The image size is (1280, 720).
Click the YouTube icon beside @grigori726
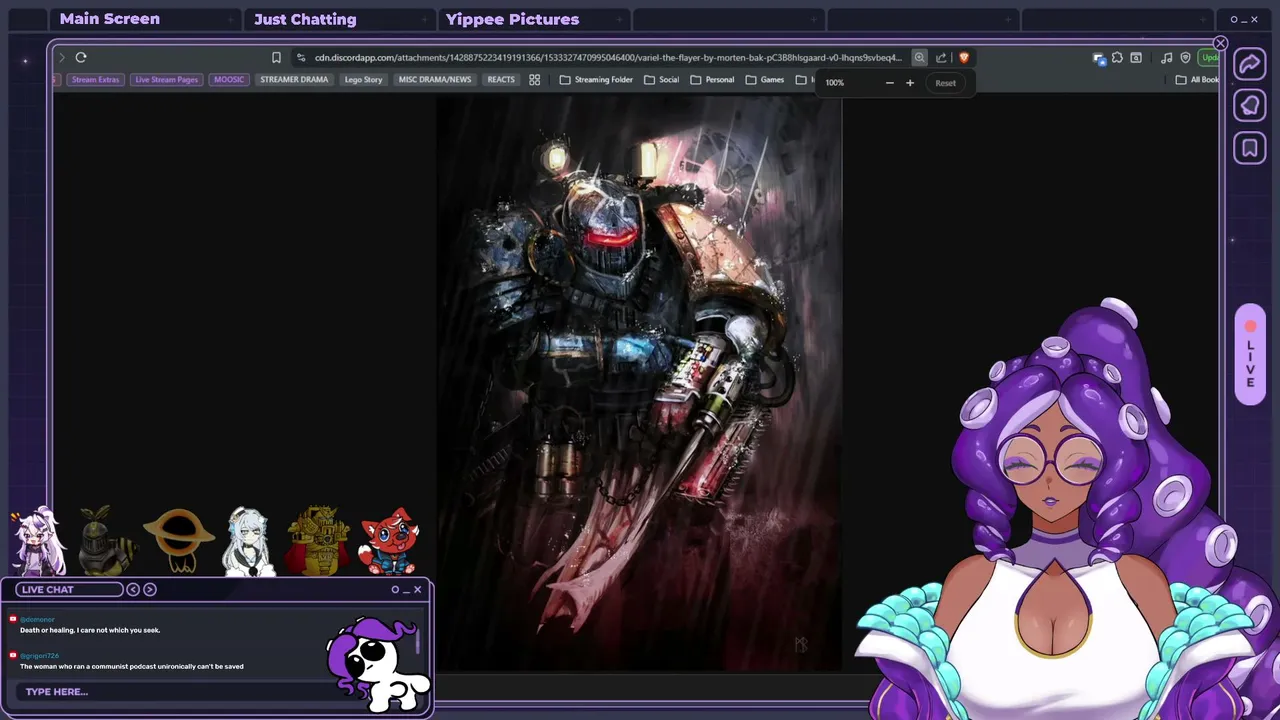[x=13, y=655]
